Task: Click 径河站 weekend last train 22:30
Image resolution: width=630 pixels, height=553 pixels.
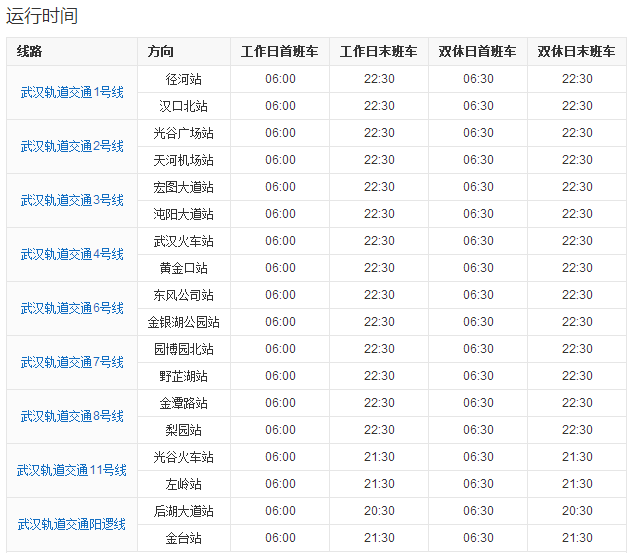Action: [x=577, y=79]
